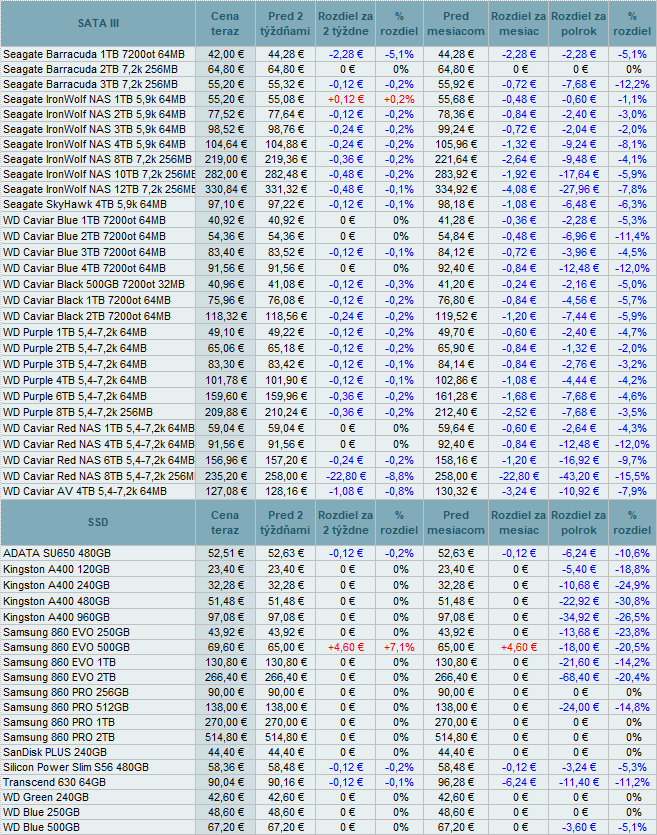Click ADATA SU650 480GB name
657x835 pixels.
pyautogui.click(x=57, y=553)
